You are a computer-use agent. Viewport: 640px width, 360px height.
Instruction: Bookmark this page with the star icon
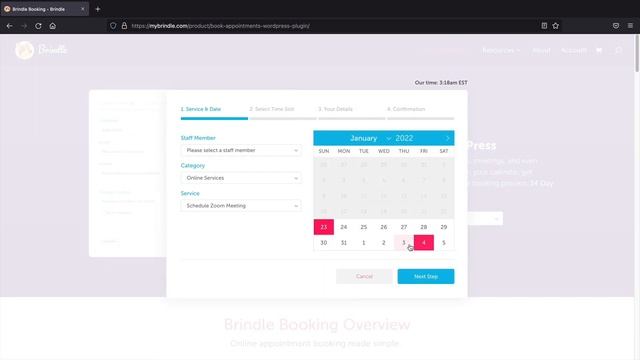[x=556, y=26]
